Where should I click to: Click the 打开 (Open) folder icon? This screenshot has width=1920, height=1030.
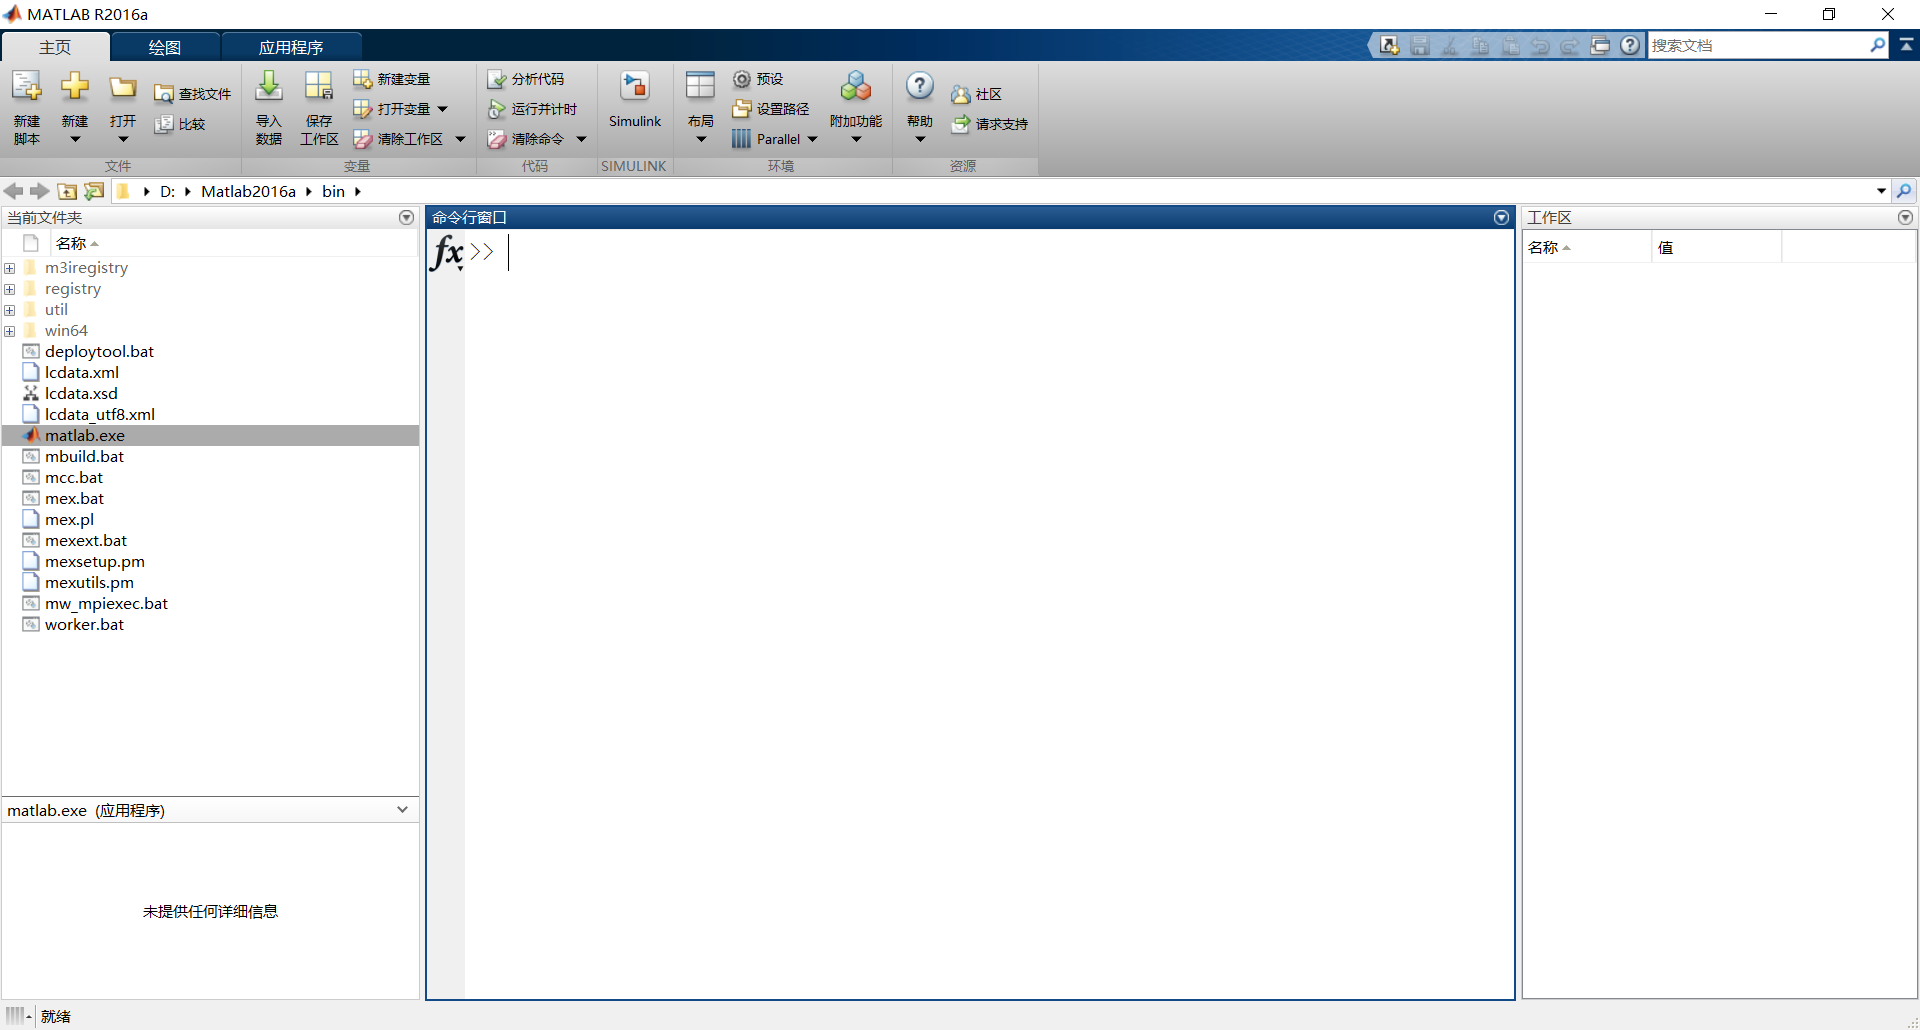[123, 87]
